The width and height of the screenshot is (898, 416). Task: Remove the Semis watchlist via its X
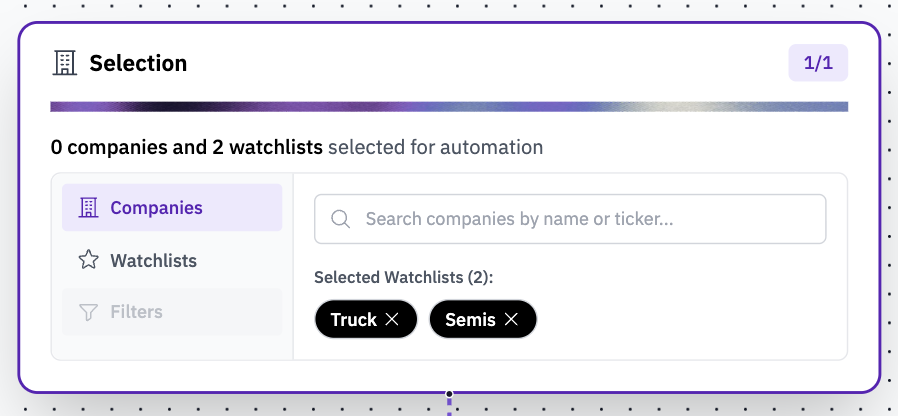[x=511, y=320]
